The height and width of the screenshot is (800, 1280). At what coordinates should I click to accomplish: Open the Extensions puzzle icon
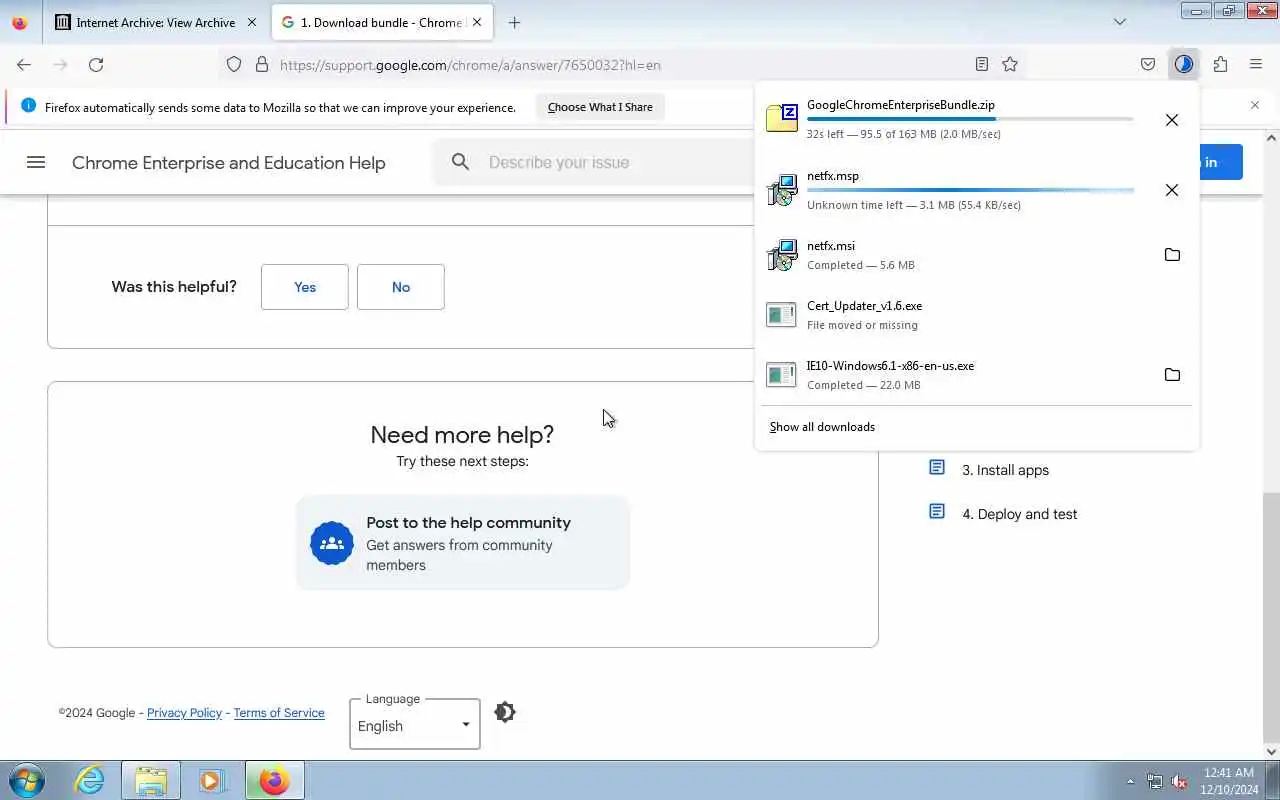click(1220, 64)
